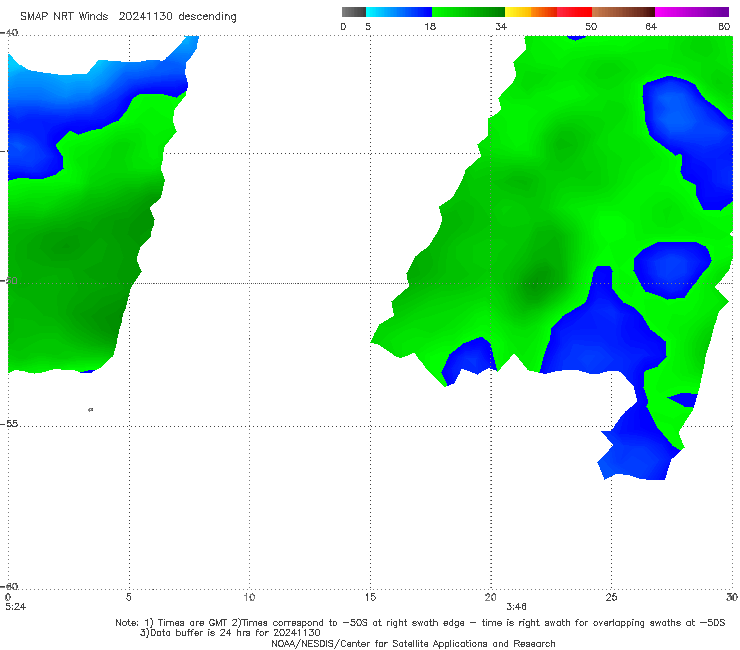Click the gray segment of the color bar

click(354, 12)
